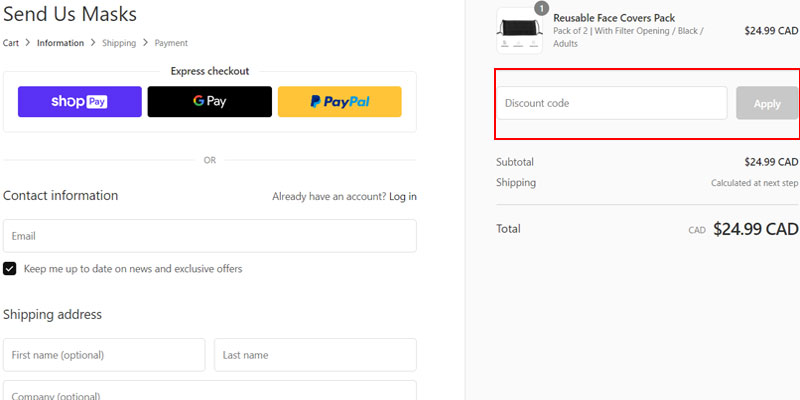Go back to Cart breadcrumb
The width and height of the screenshot is (800, 400).
click(11, 43)
